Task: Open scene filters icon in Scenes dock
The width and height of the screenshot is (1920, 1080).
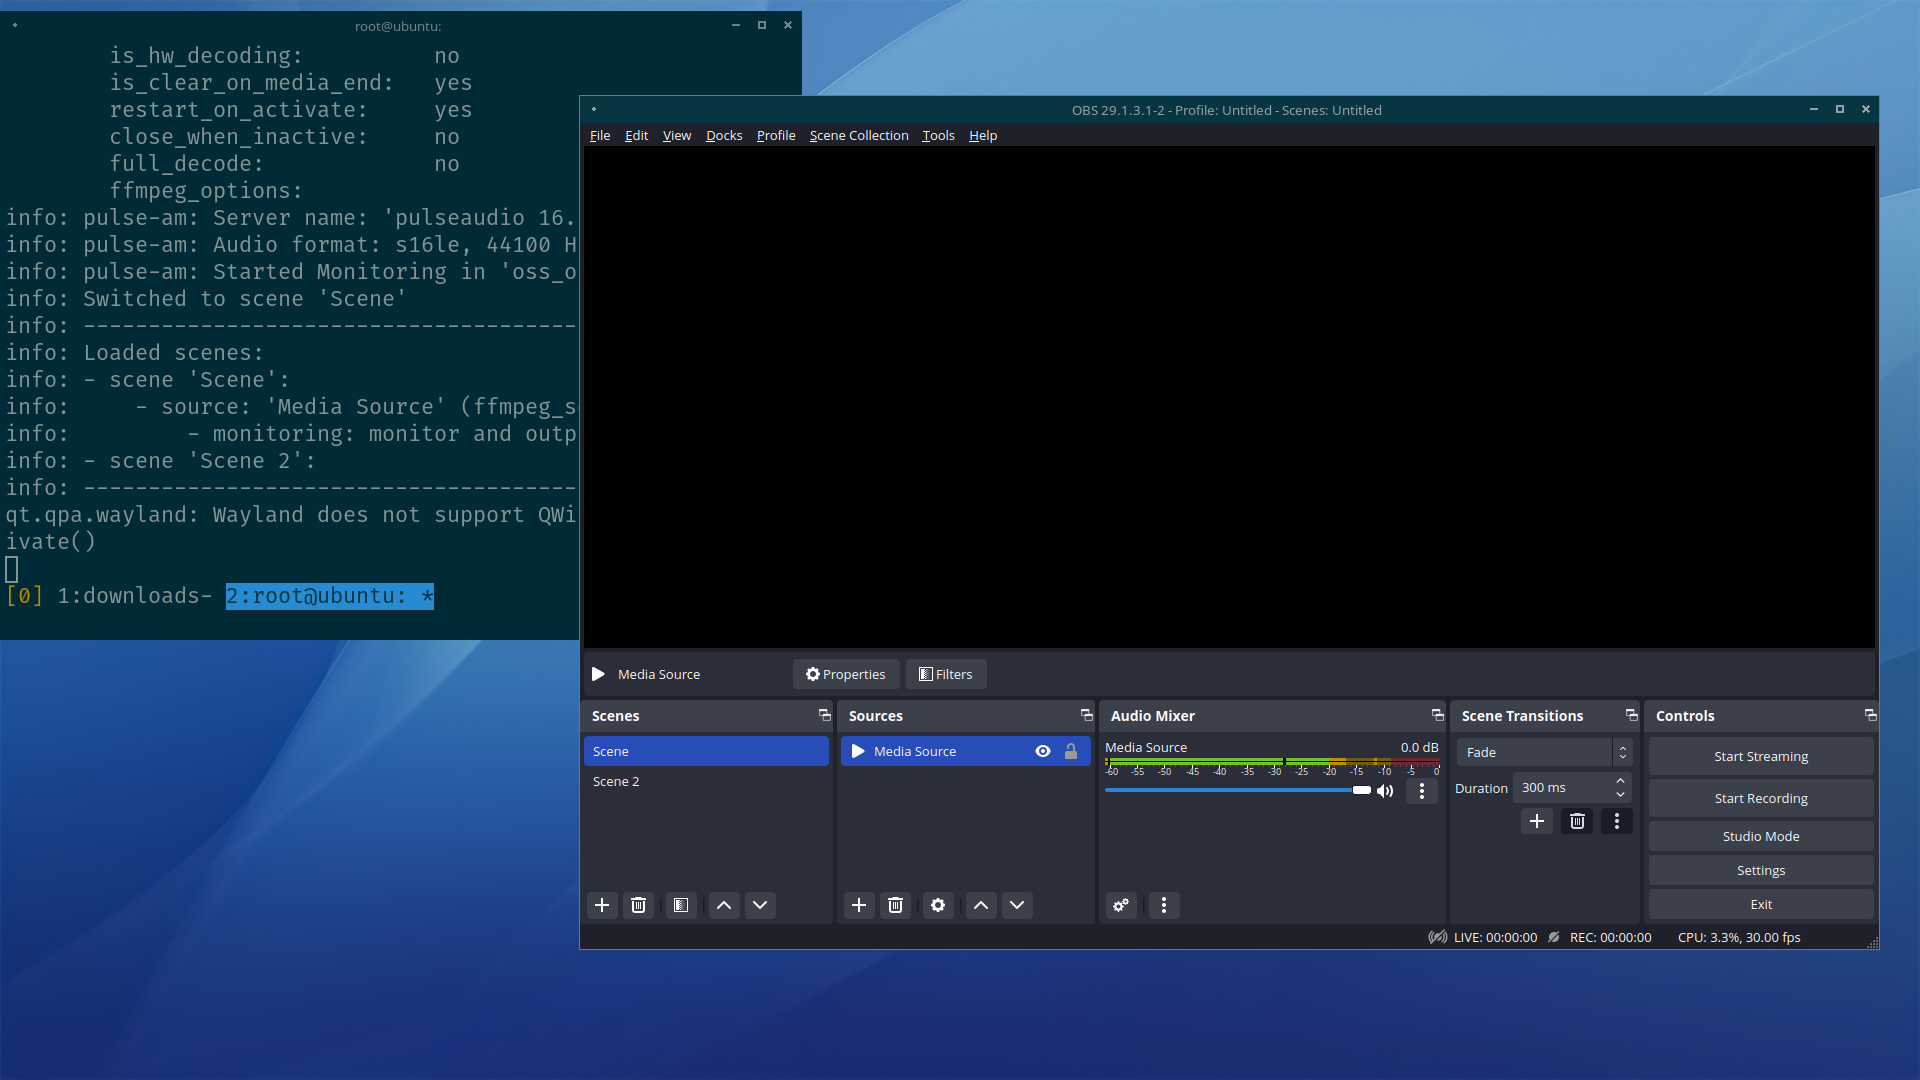Action: click(681, 905)
